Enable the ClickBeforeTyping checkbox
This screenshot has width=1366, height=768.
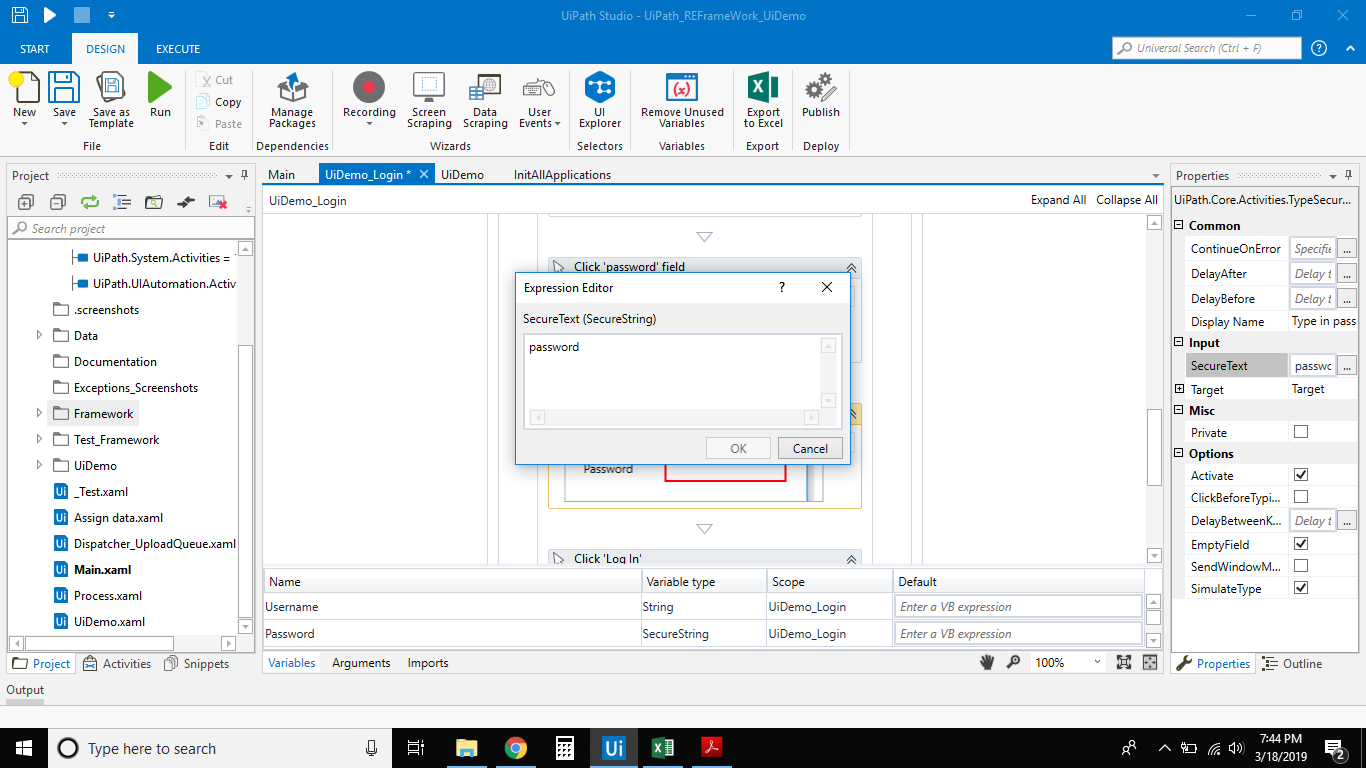(x=1301, y=497)
